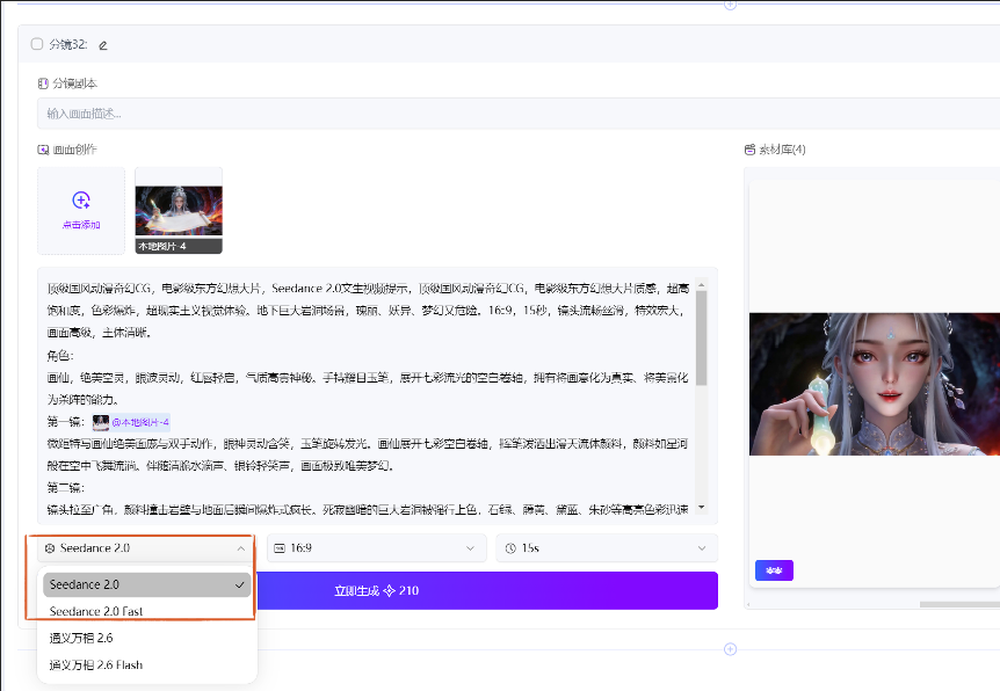Tick the 分镜32 checkbox
The width and height of the screenshot is (1000, 691).
(37, 44)
